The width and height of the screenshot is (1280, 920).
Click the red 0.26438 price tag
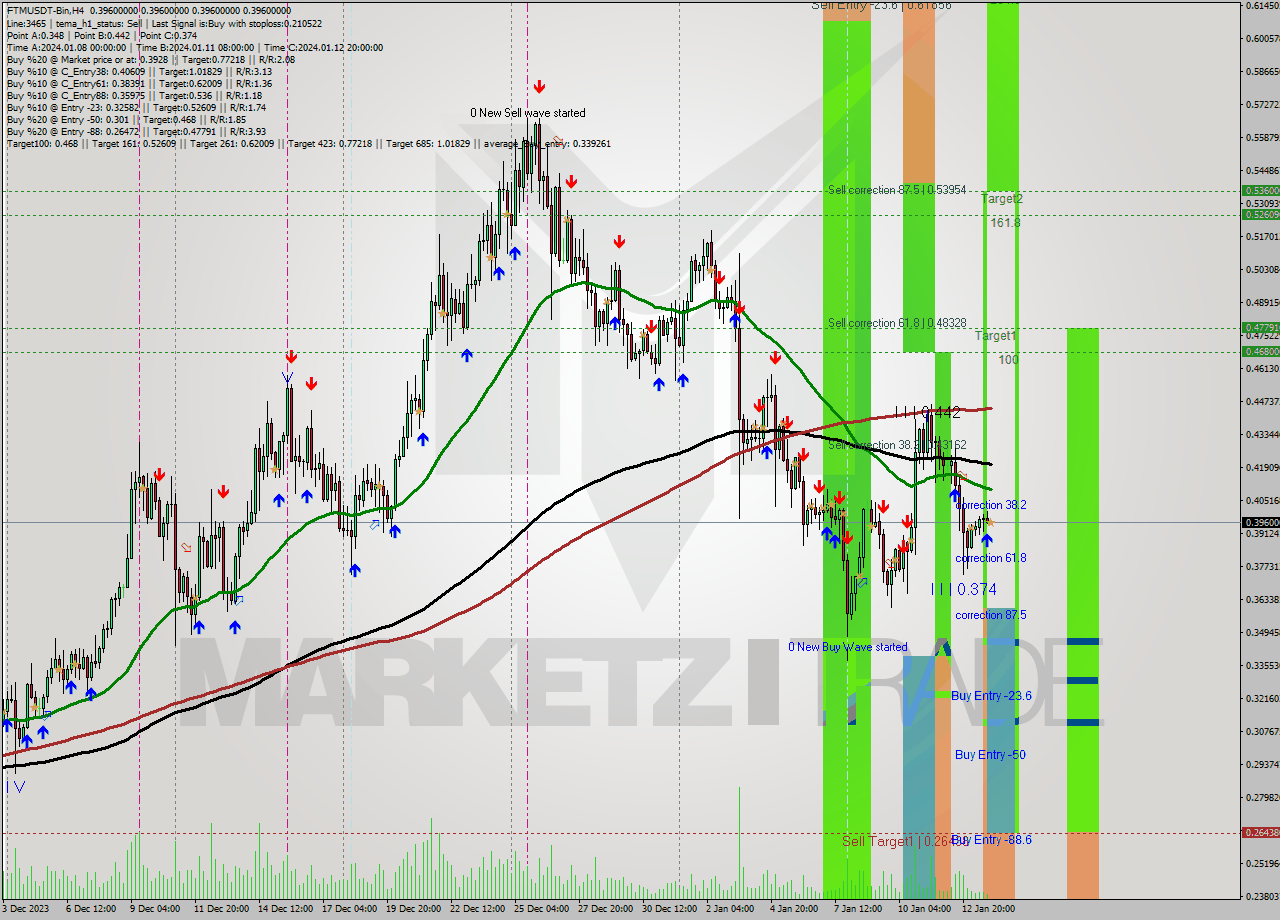click(1260, 832)
